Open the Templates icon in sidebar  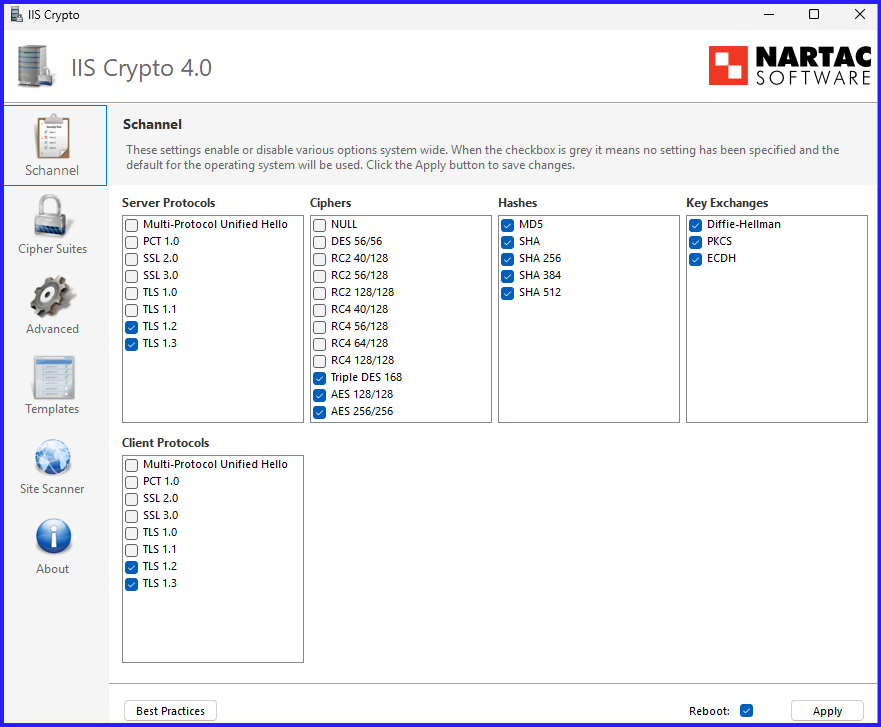53,377
